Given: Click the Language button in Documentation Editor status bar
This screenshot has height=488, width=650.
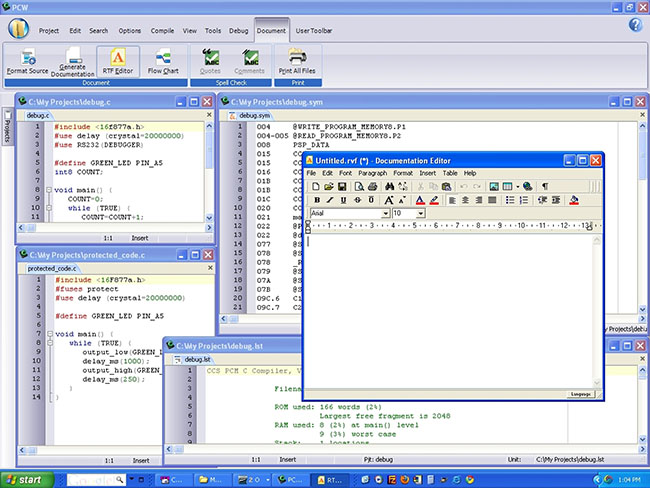Looking at the screenshot, I should 581,394.
